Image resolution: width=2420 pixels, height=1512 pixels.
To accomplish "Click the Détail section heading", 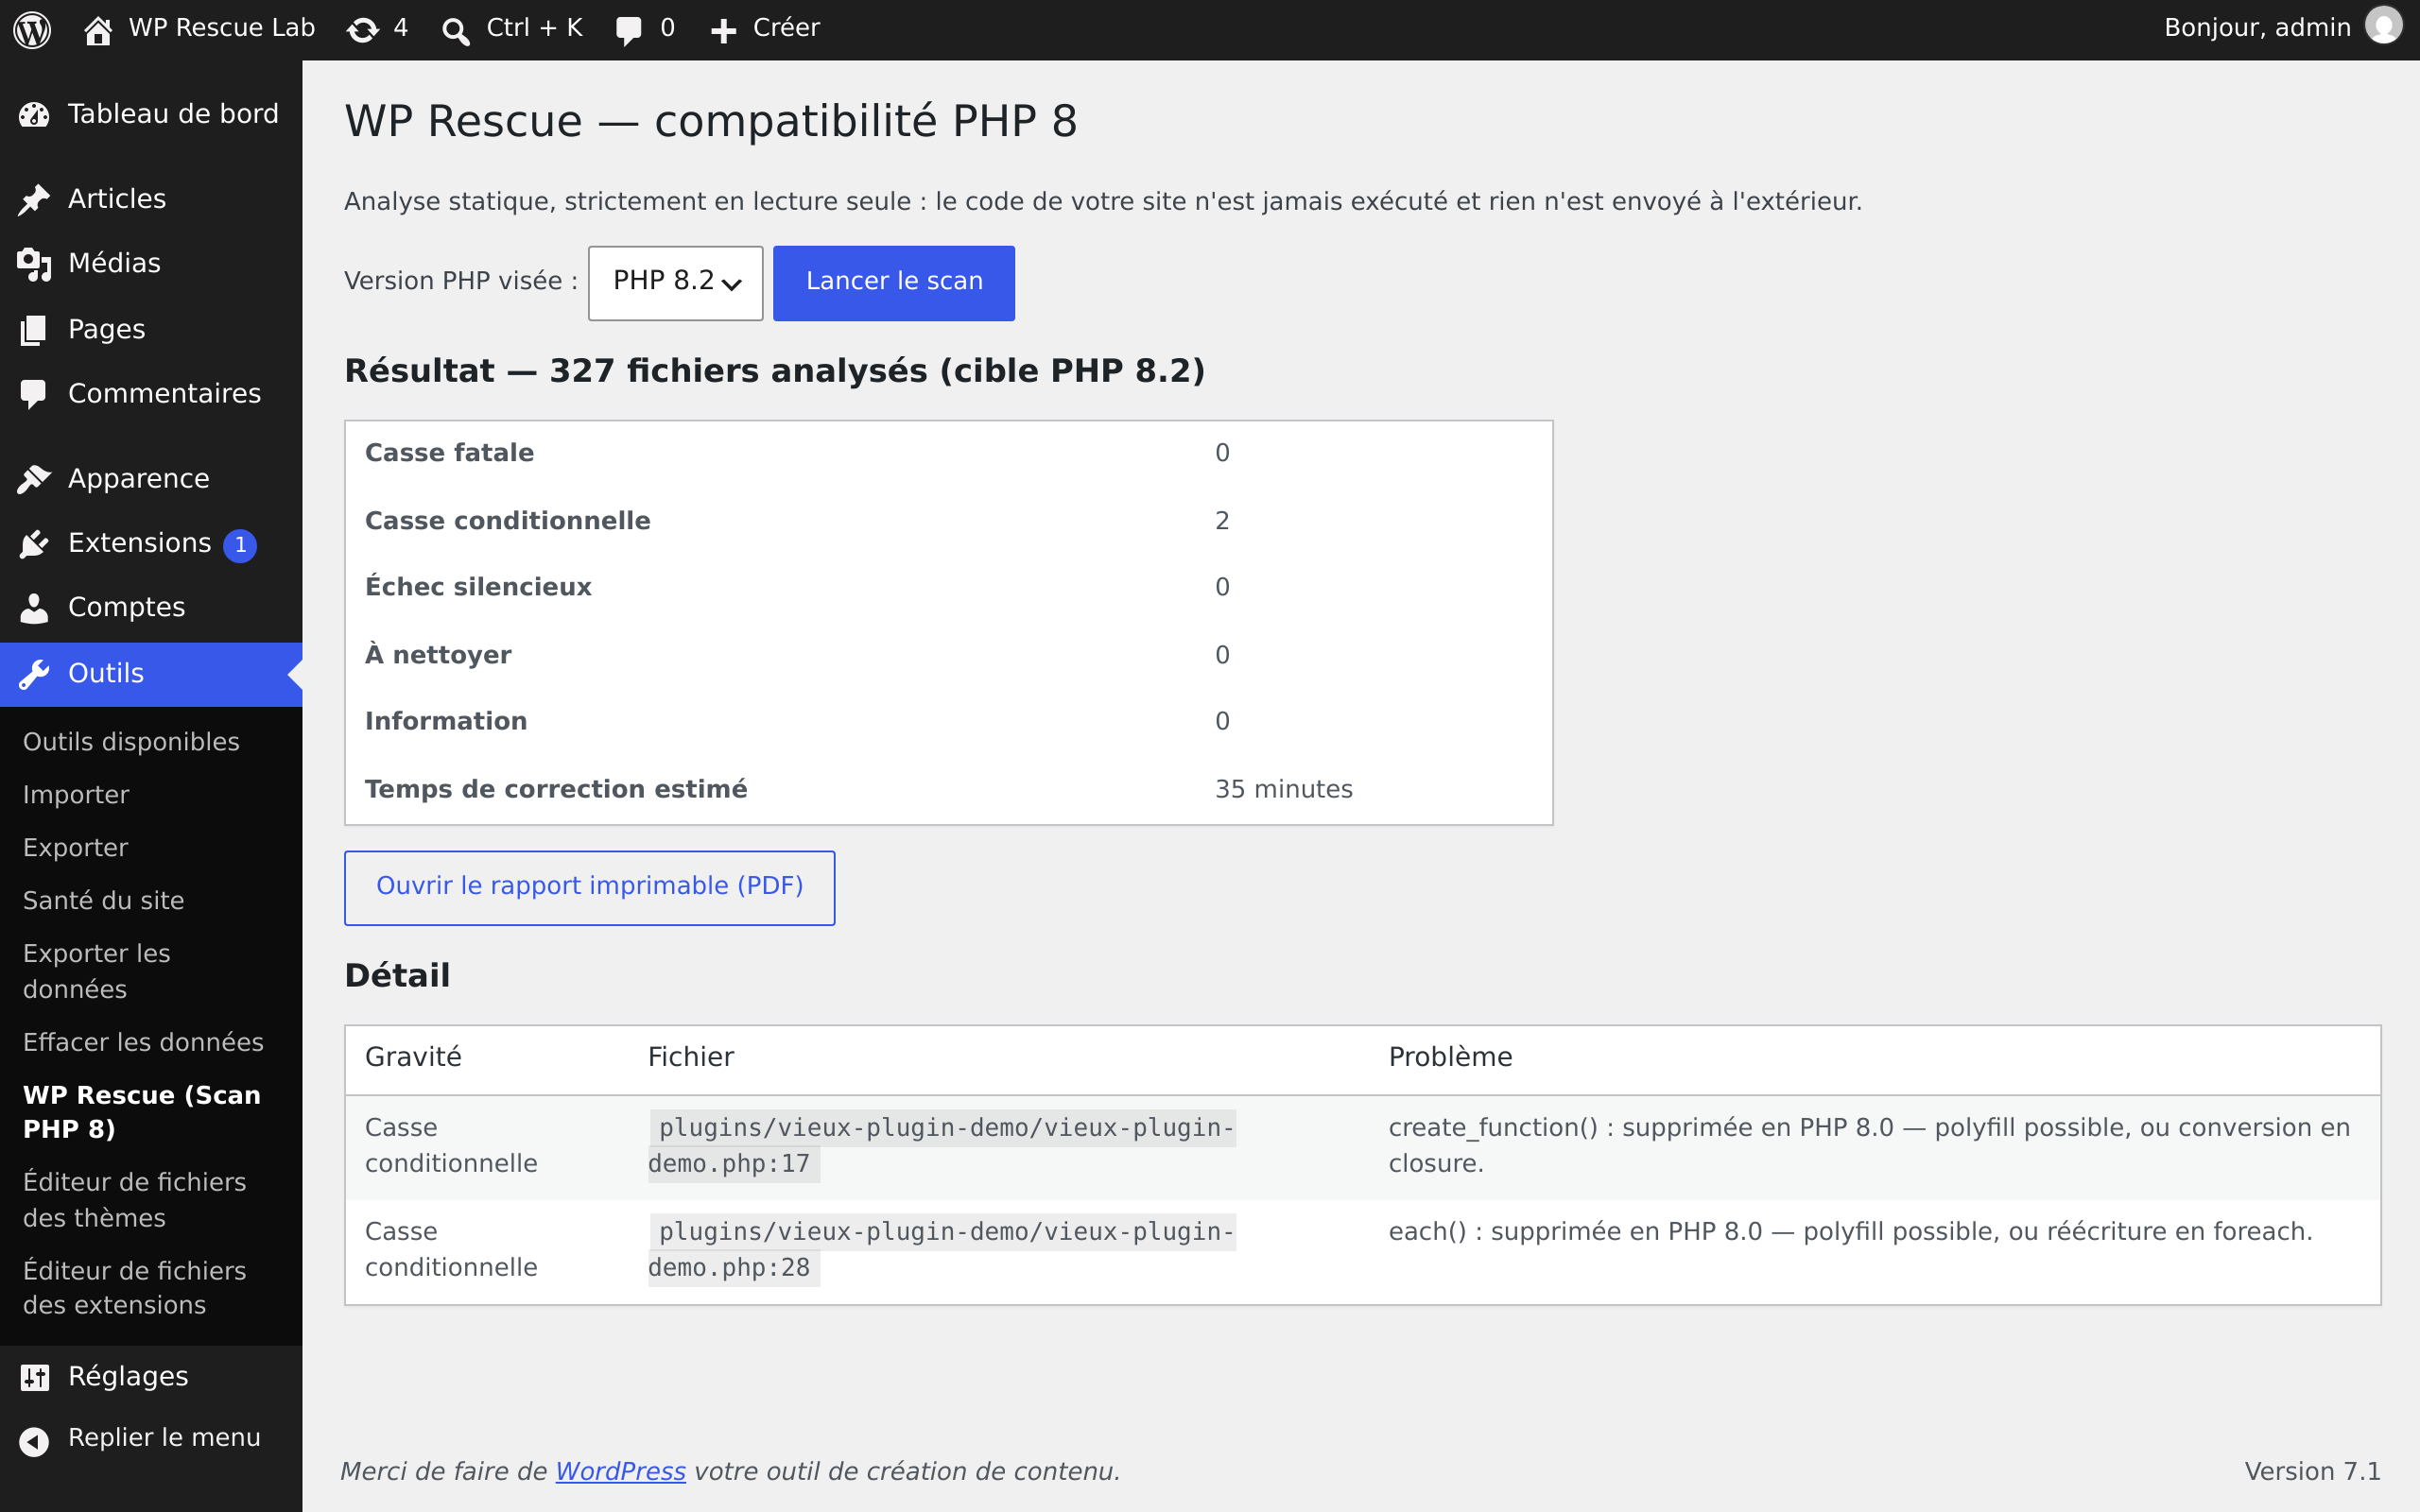I will coord(397,976).
